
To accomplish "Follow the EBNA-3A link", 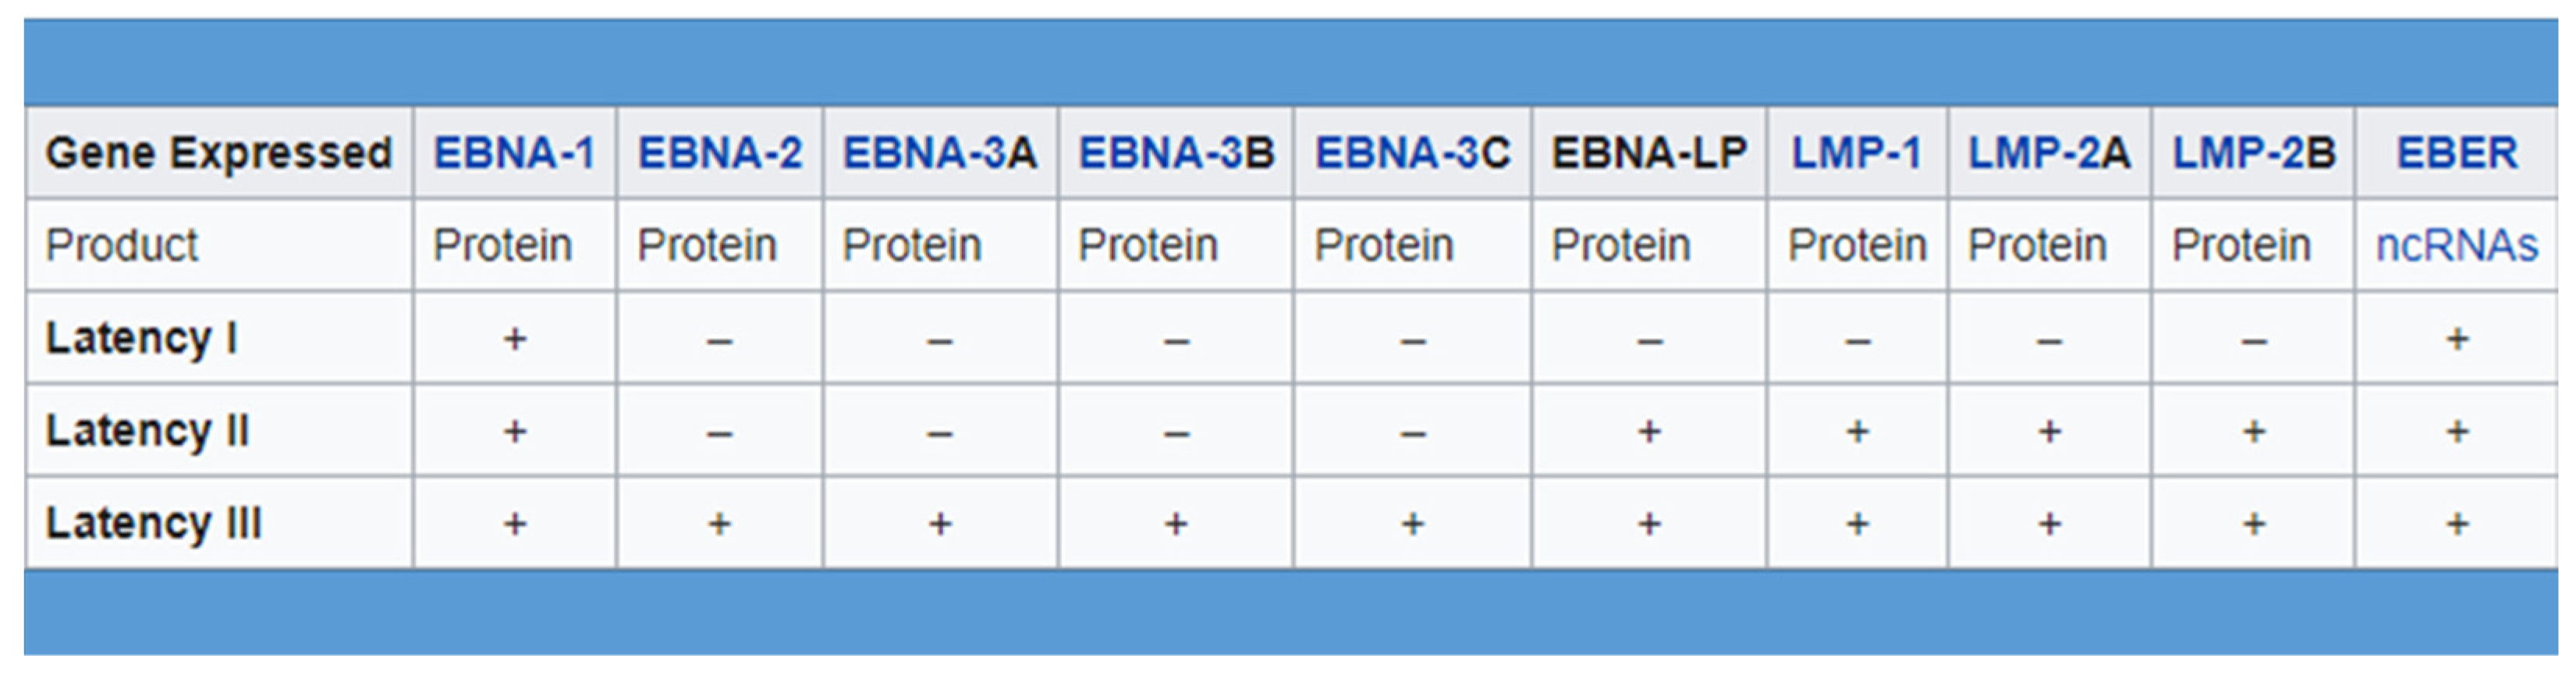I will click(940, 153).
